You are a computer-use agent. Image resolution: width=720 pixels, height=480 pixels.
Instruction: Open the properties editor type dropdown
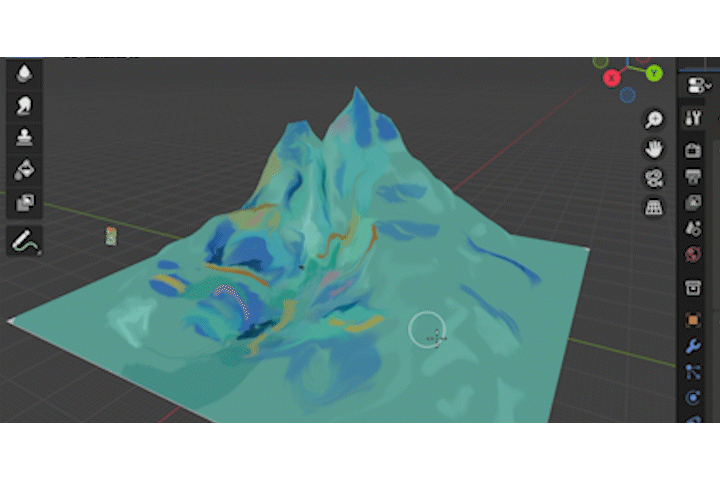click(x=698, y=85)
